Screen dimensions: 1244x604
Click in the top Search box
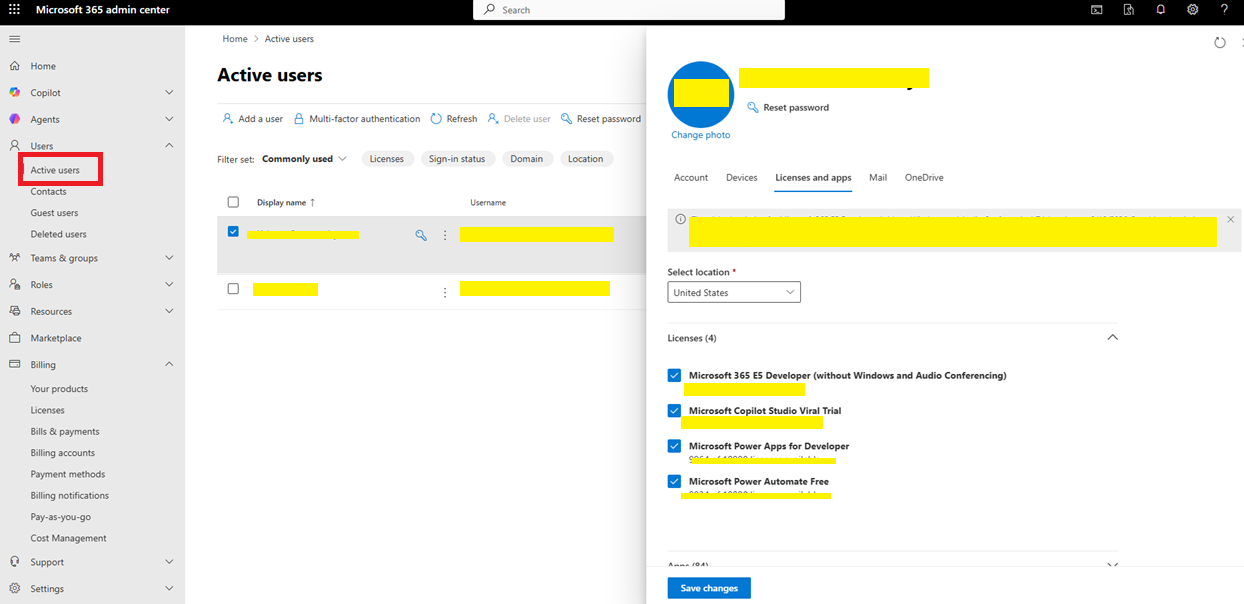[x=629, y=10]
